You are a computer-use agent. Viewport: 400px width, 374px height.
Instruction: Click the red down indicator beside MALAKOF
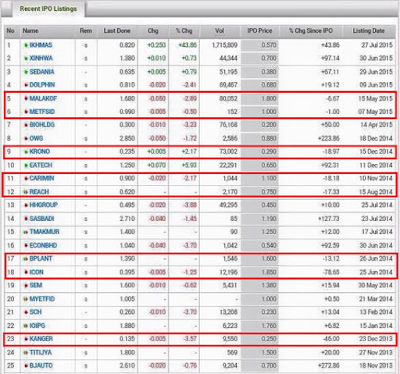pos(26,99)
